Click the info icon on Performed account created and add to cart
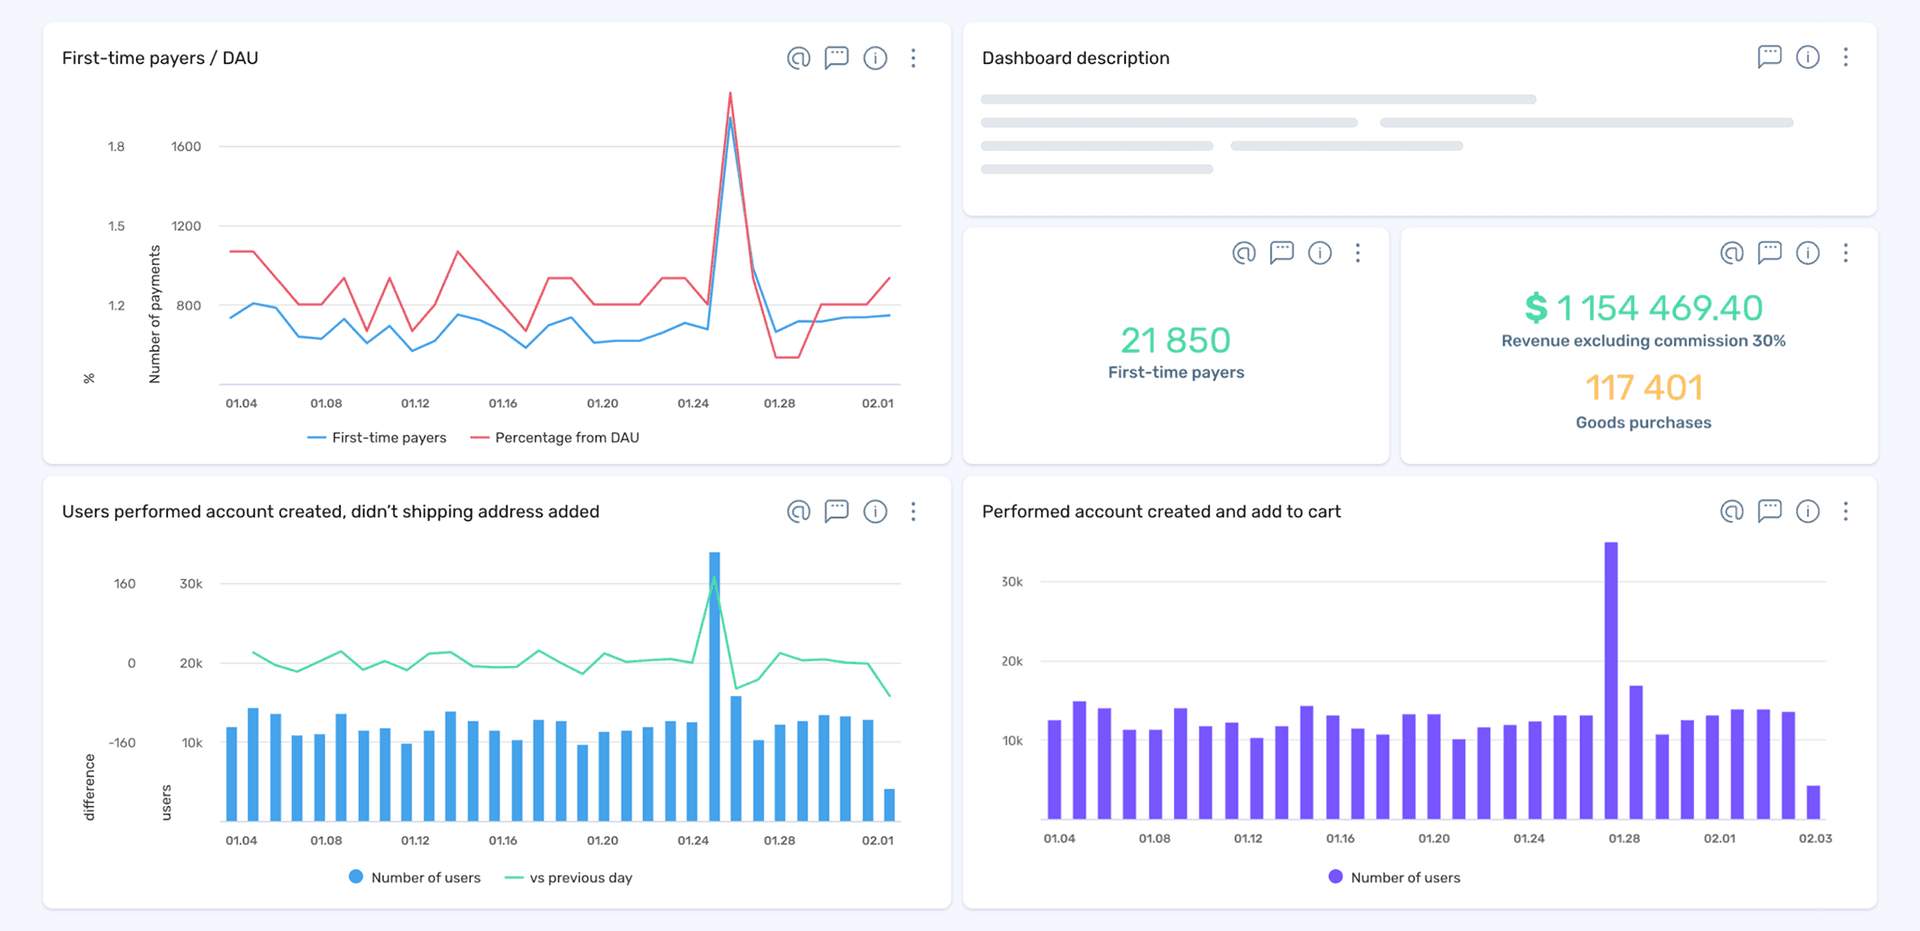The width and height of the screenshot is (1920, 931). (x=1807, y=511)
